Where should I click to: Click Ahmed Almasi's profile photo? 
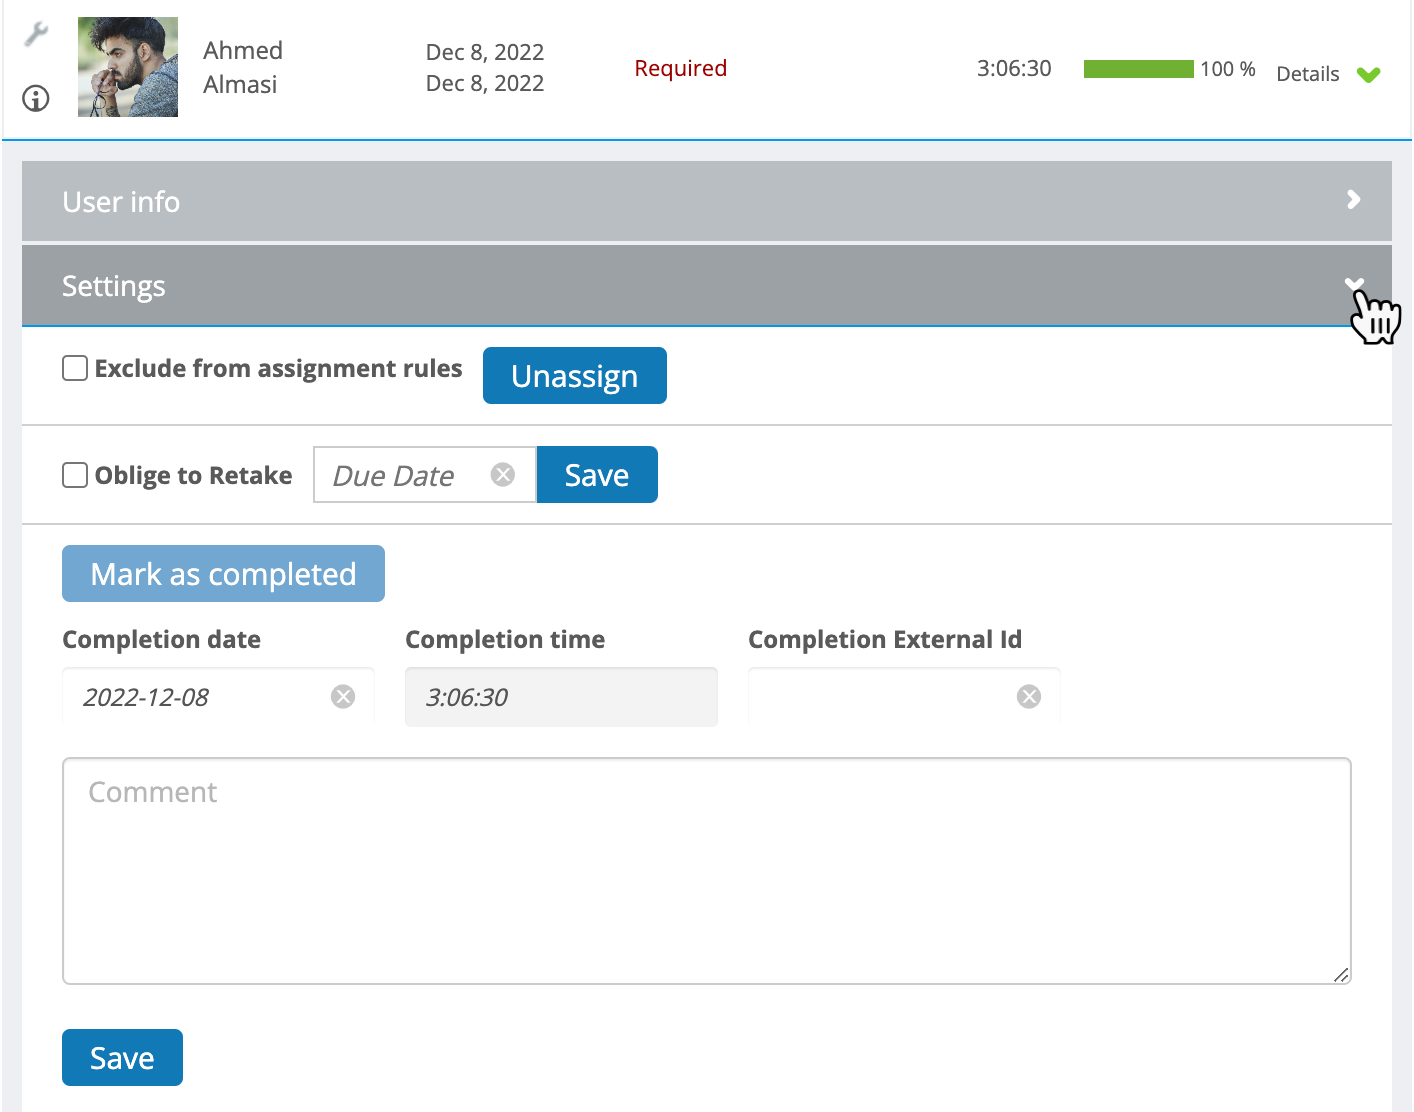pos(127,66)
